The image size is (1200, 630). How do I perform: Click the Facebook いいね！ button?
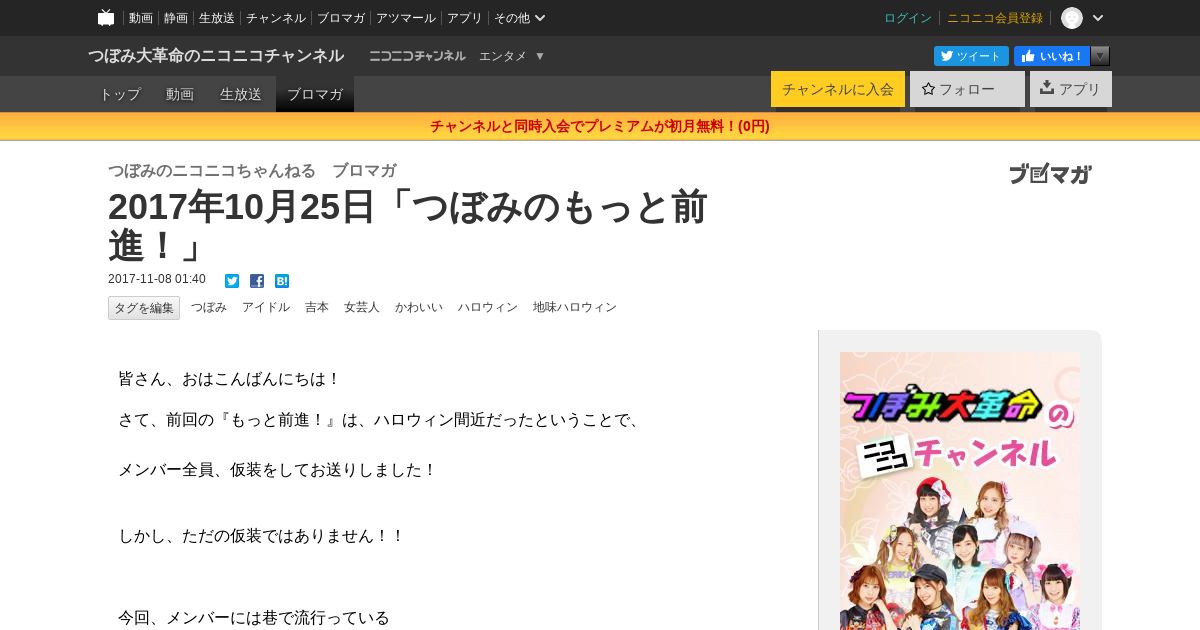[1052, 56]
